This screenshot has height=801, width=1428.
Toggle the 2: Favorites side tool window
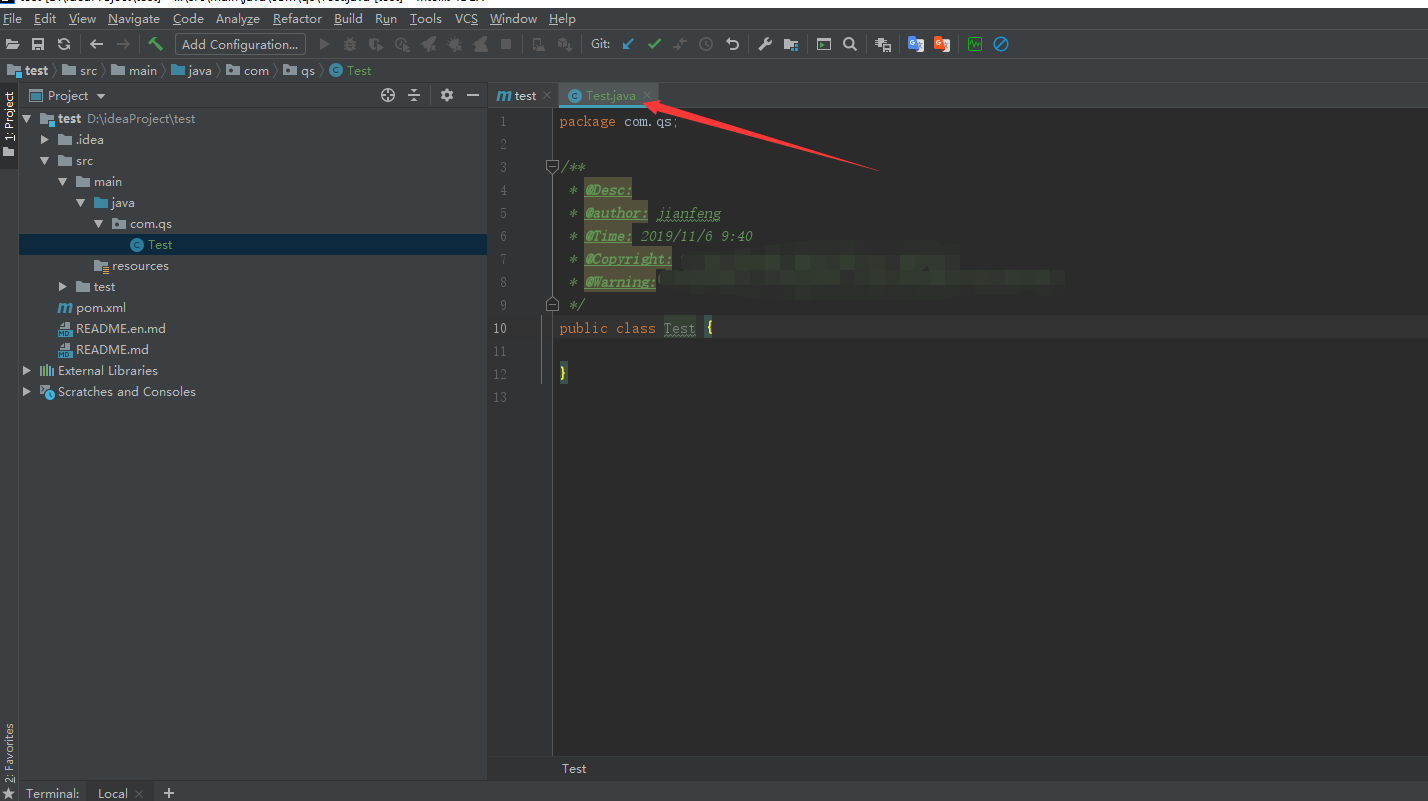click(9, 755)
